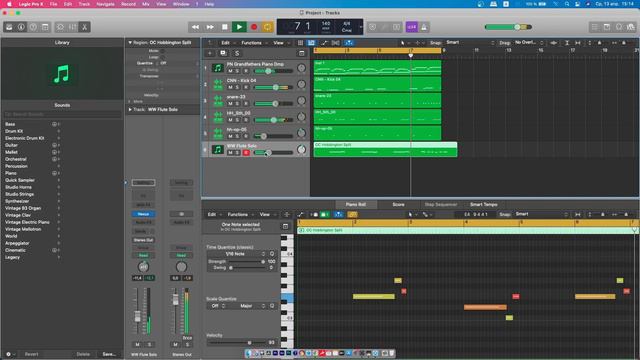The width and height of the screenshot is (640, 360).
Task: Open Scale Quantize Major dropdown
Action: (x=248, y=306)
